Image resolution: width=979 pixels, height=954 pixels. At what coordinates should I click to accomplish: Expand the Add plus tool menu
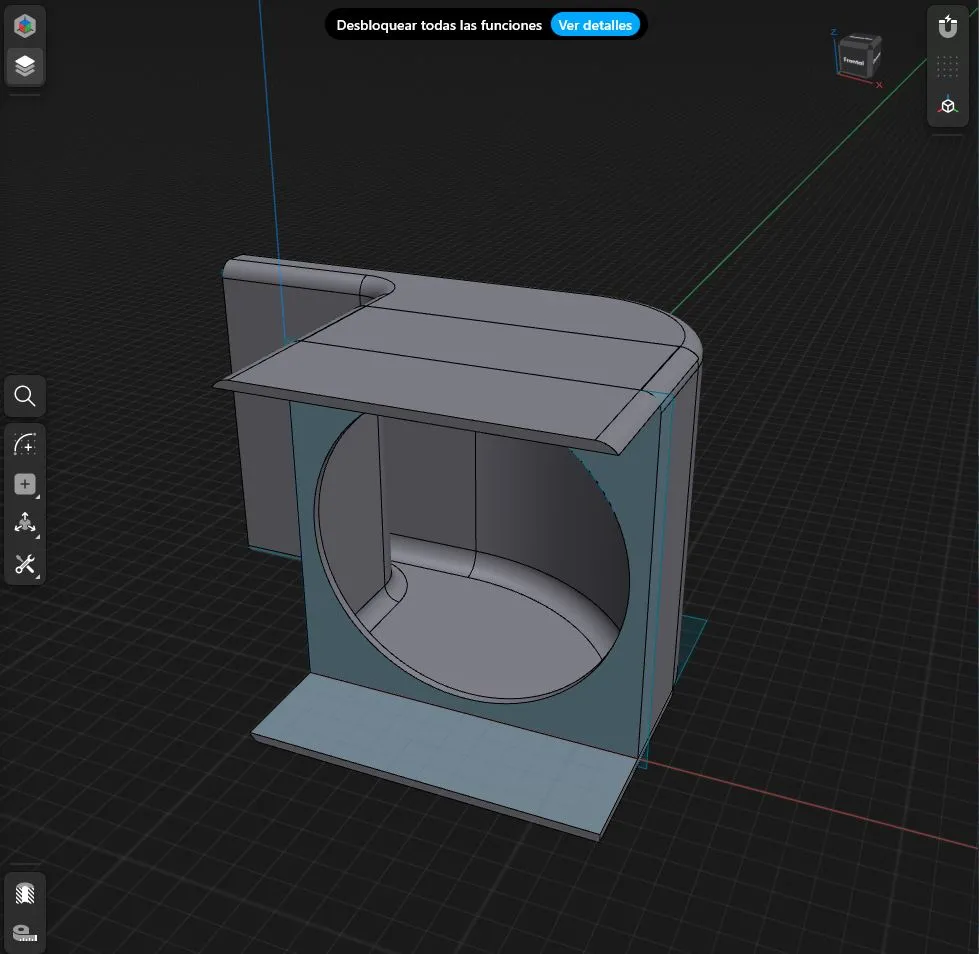pos(25,484)
